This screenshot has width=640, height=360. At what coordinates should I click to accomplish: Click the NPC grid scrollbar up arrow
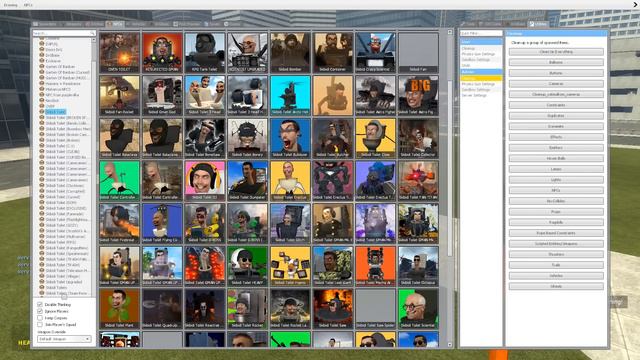pyautogui.click(x=450, y=32)
